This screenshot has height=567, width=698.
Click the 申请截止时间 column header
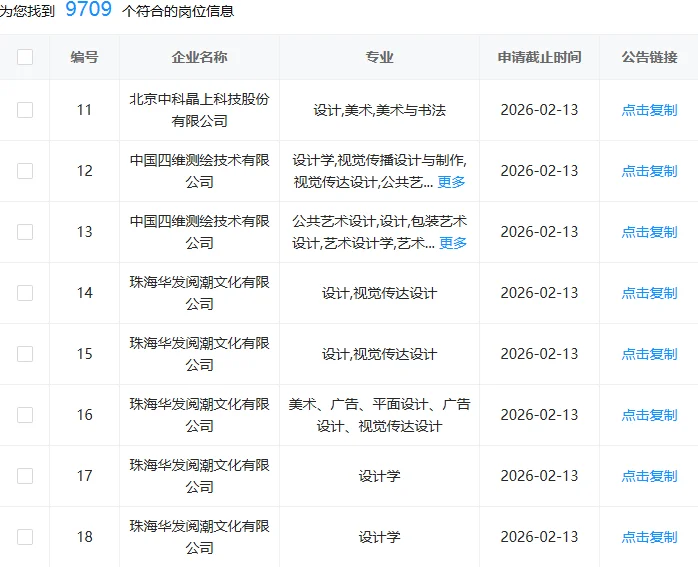click(x=539, y=57)
